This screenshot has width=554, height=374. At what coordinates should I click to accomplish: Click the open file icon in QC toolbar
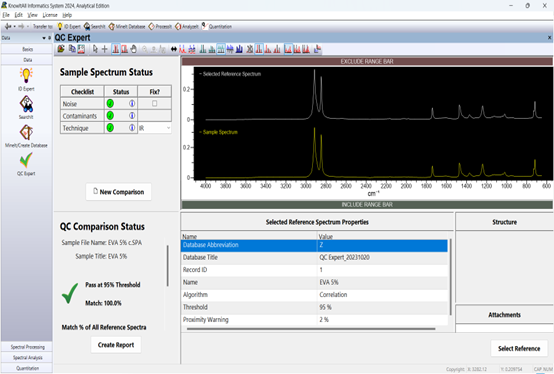[61, 49]
